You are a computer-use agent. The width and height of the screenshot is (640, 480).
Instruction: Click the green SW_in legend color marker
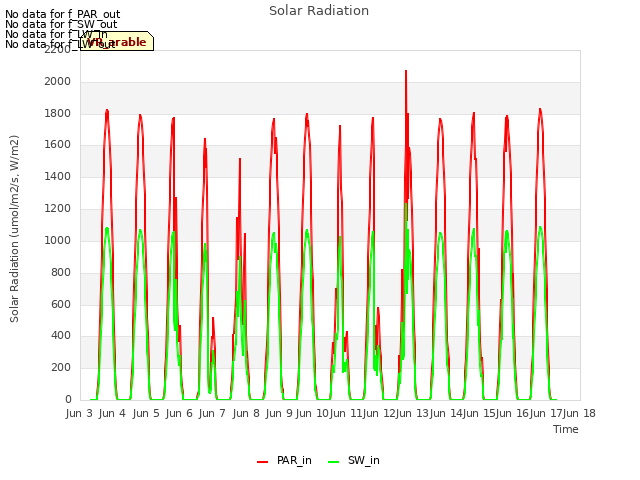tap(333, 462)
